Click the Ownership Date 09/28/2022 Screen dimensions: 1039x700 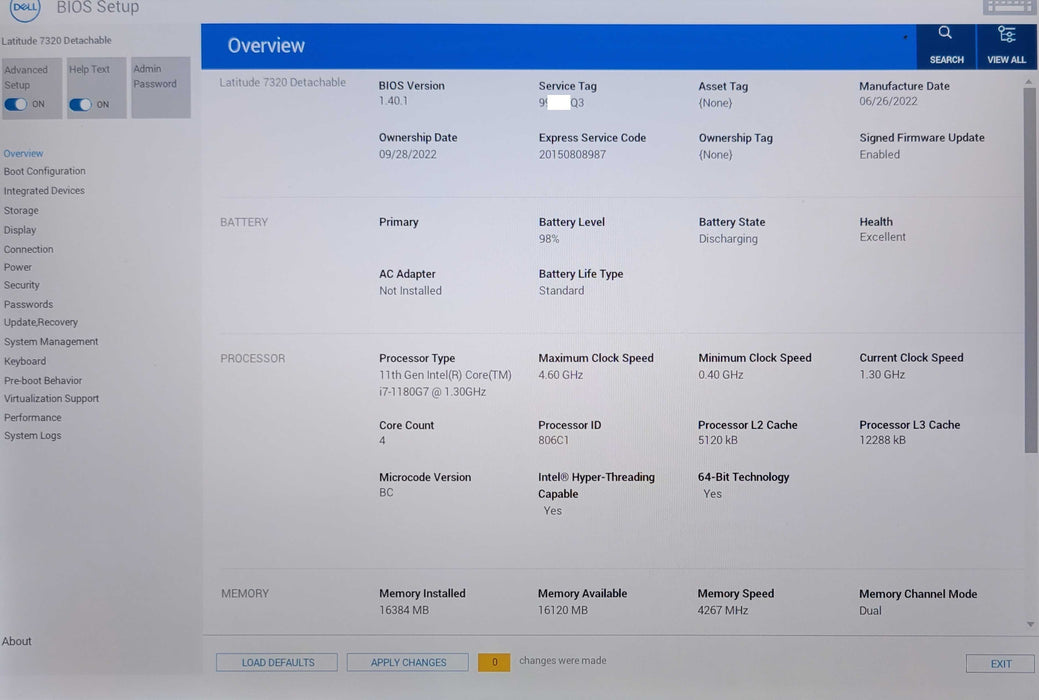pos(408,154)
